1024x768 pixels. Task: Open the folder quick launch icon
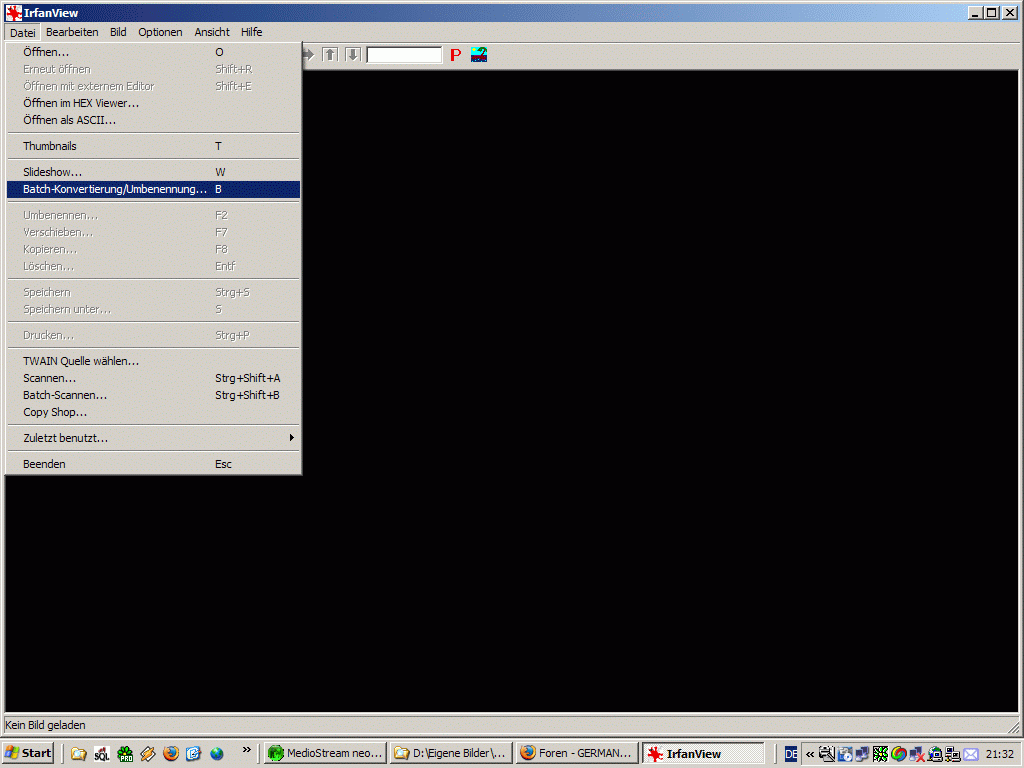[79, 754]
